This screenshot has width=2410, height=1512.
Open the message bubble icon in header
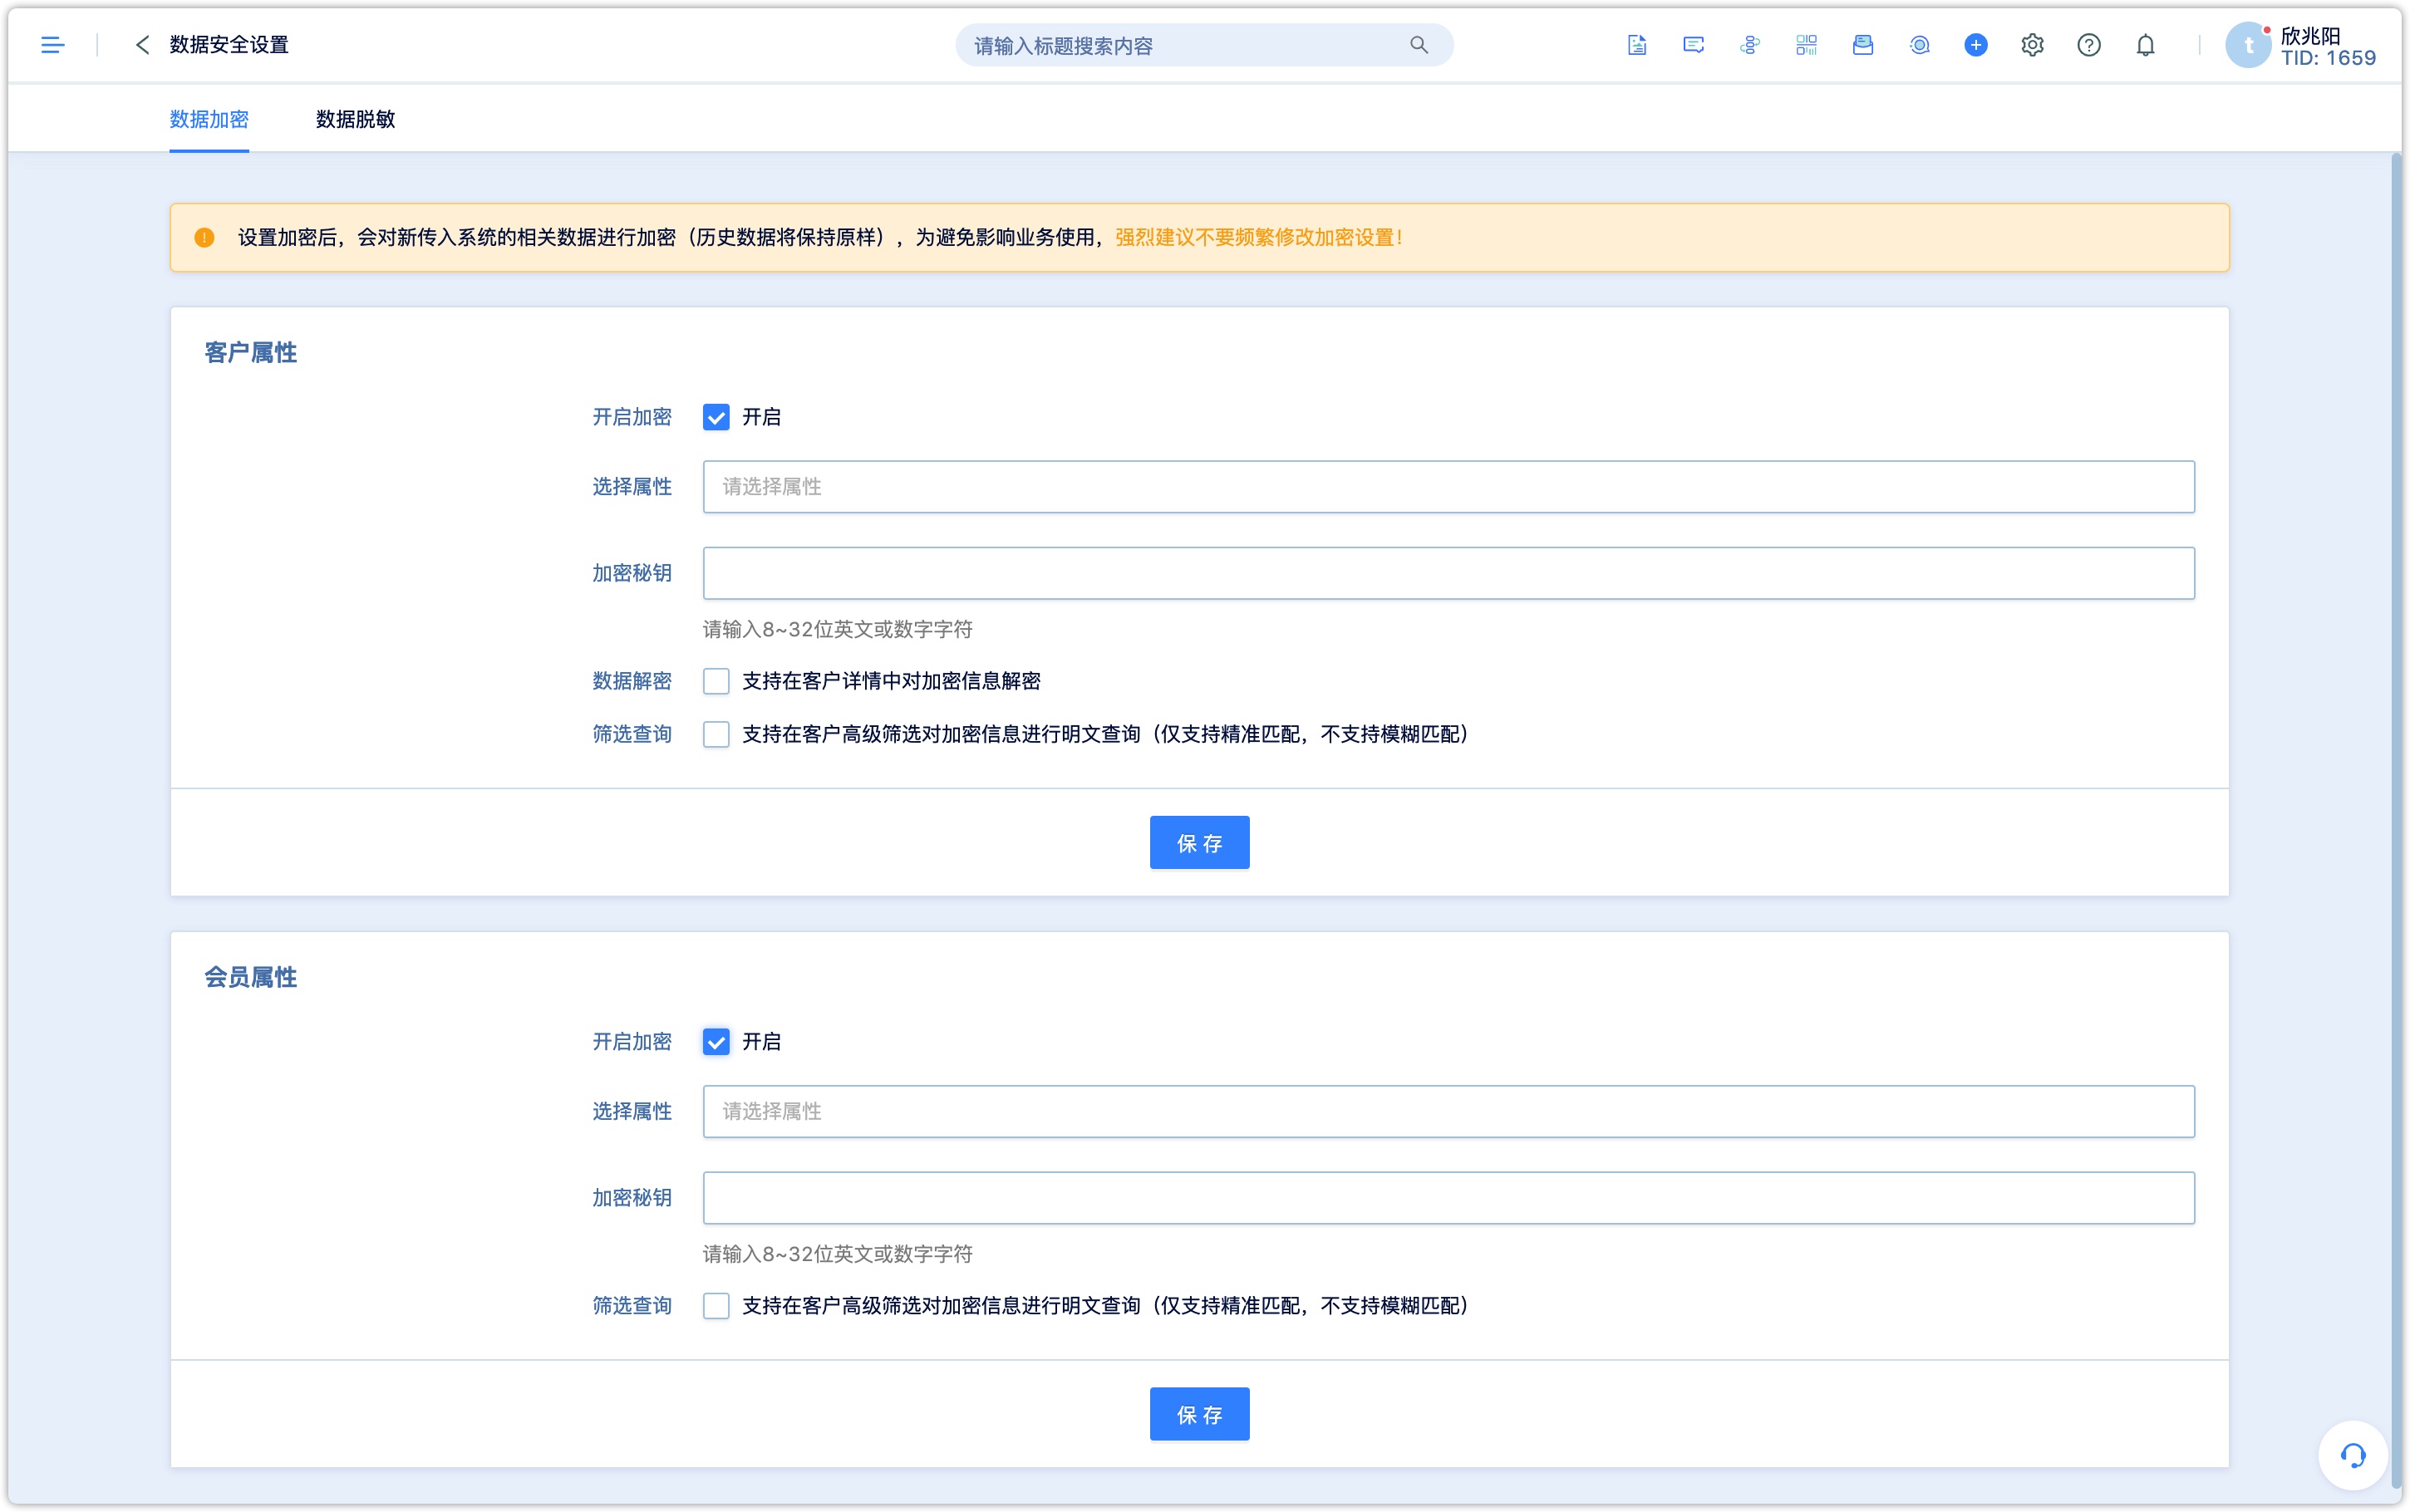(x=1693, y=45)
